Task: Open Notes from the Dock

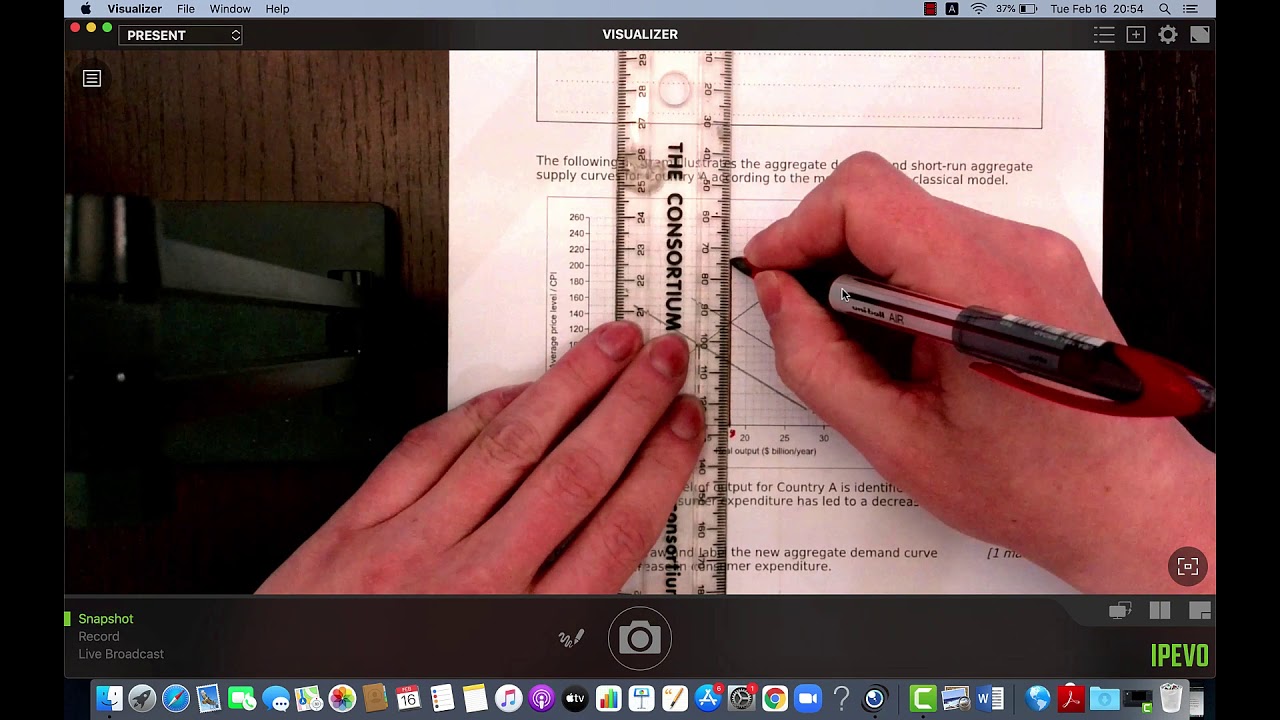Action: point(475,698)
